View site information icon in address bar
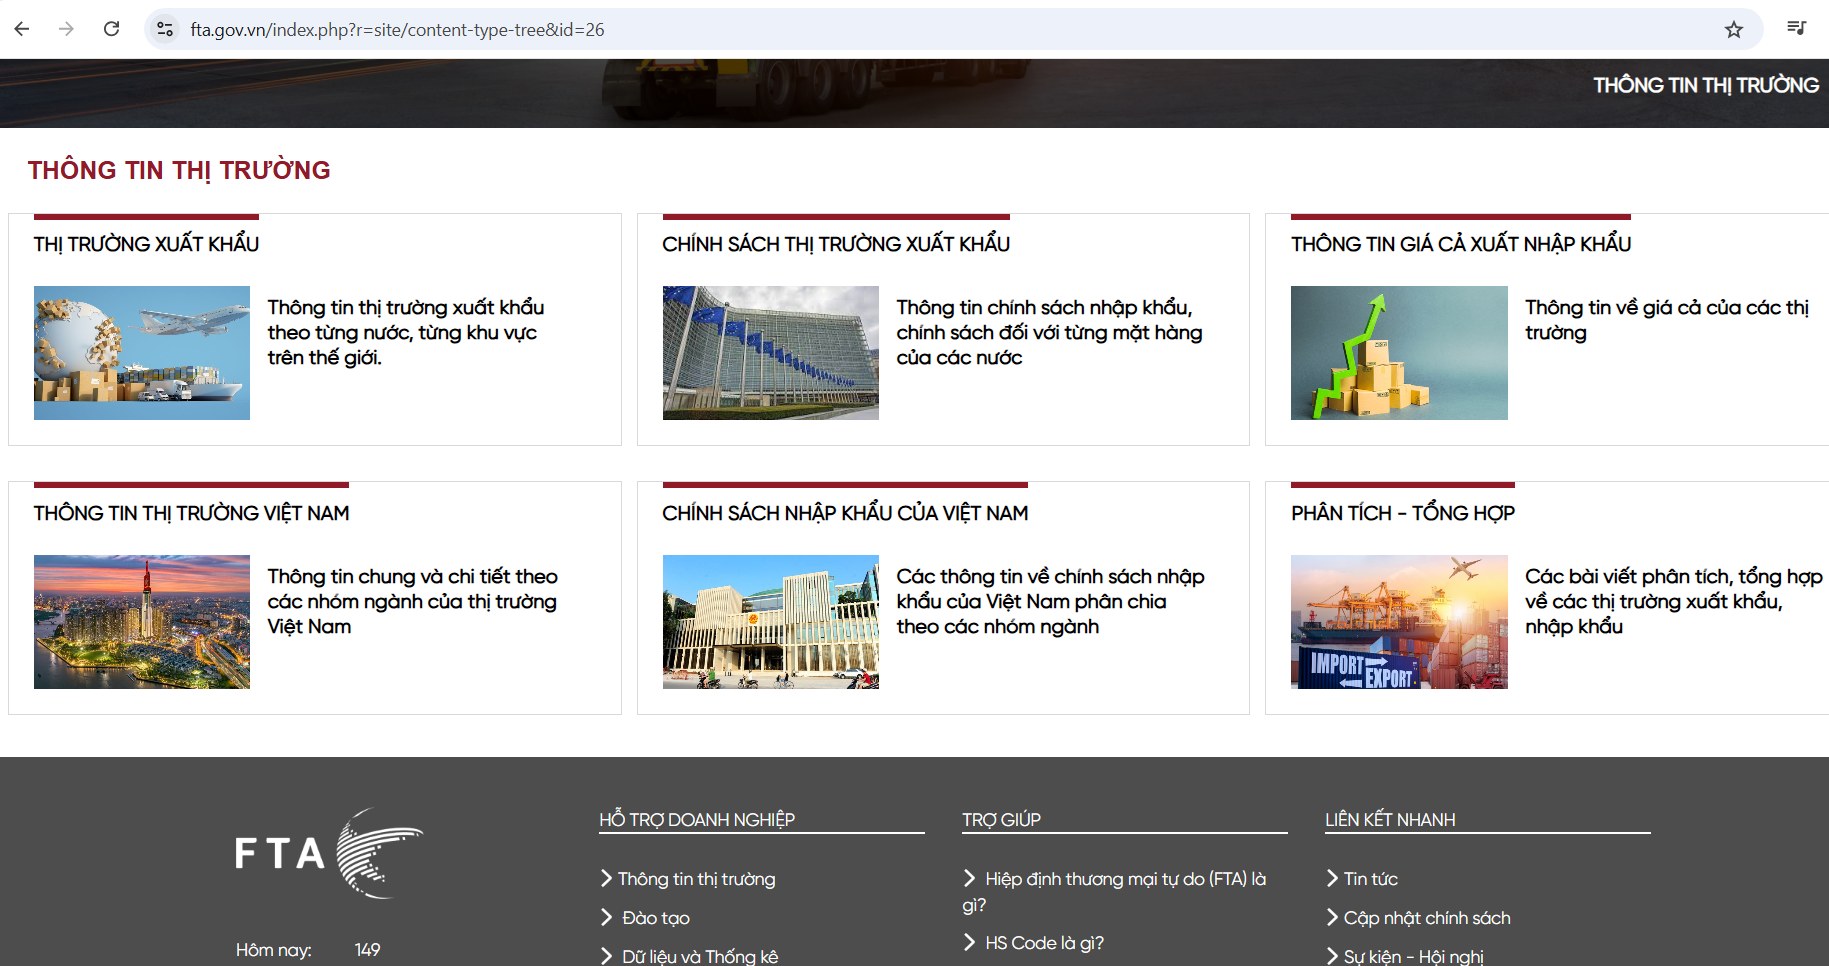This screenshot has height=966, width=1829. click(166, 29)
